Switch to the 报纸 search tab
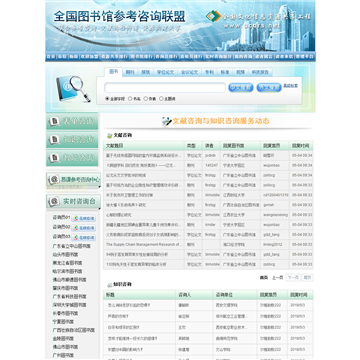The height and width of the screenshot is (360, 360). (x=146, y=72)
